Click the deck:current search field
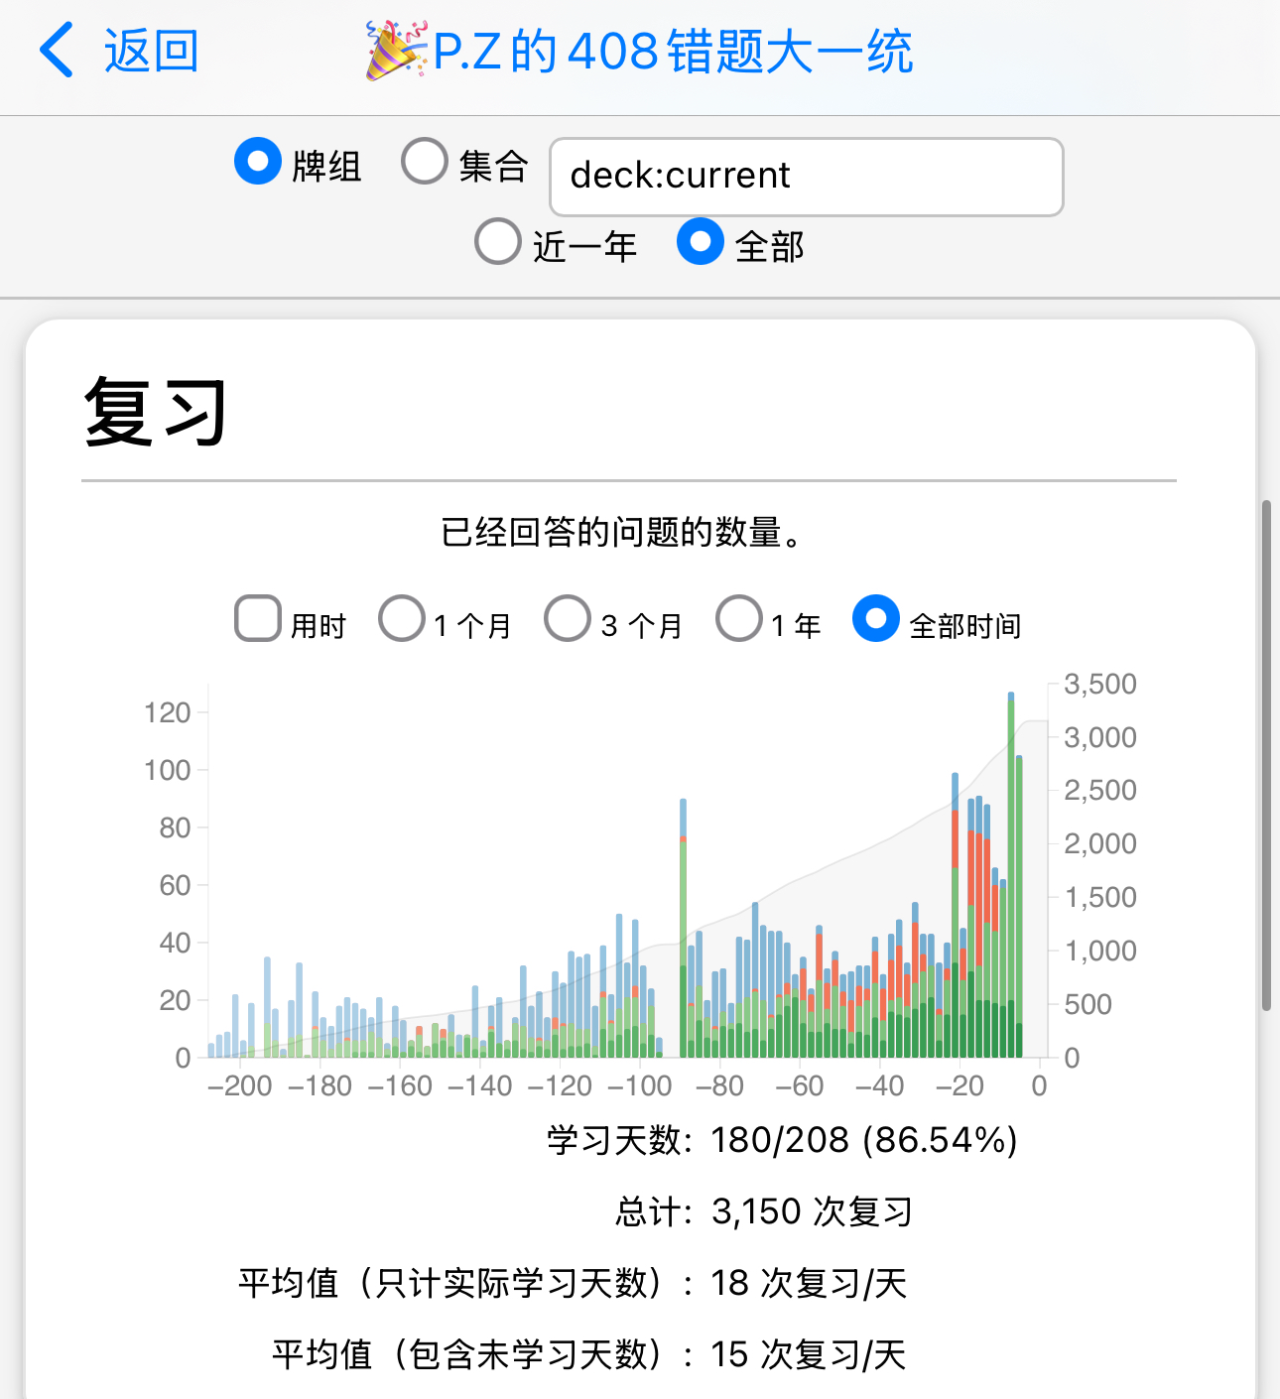 (x=806, y=176)
